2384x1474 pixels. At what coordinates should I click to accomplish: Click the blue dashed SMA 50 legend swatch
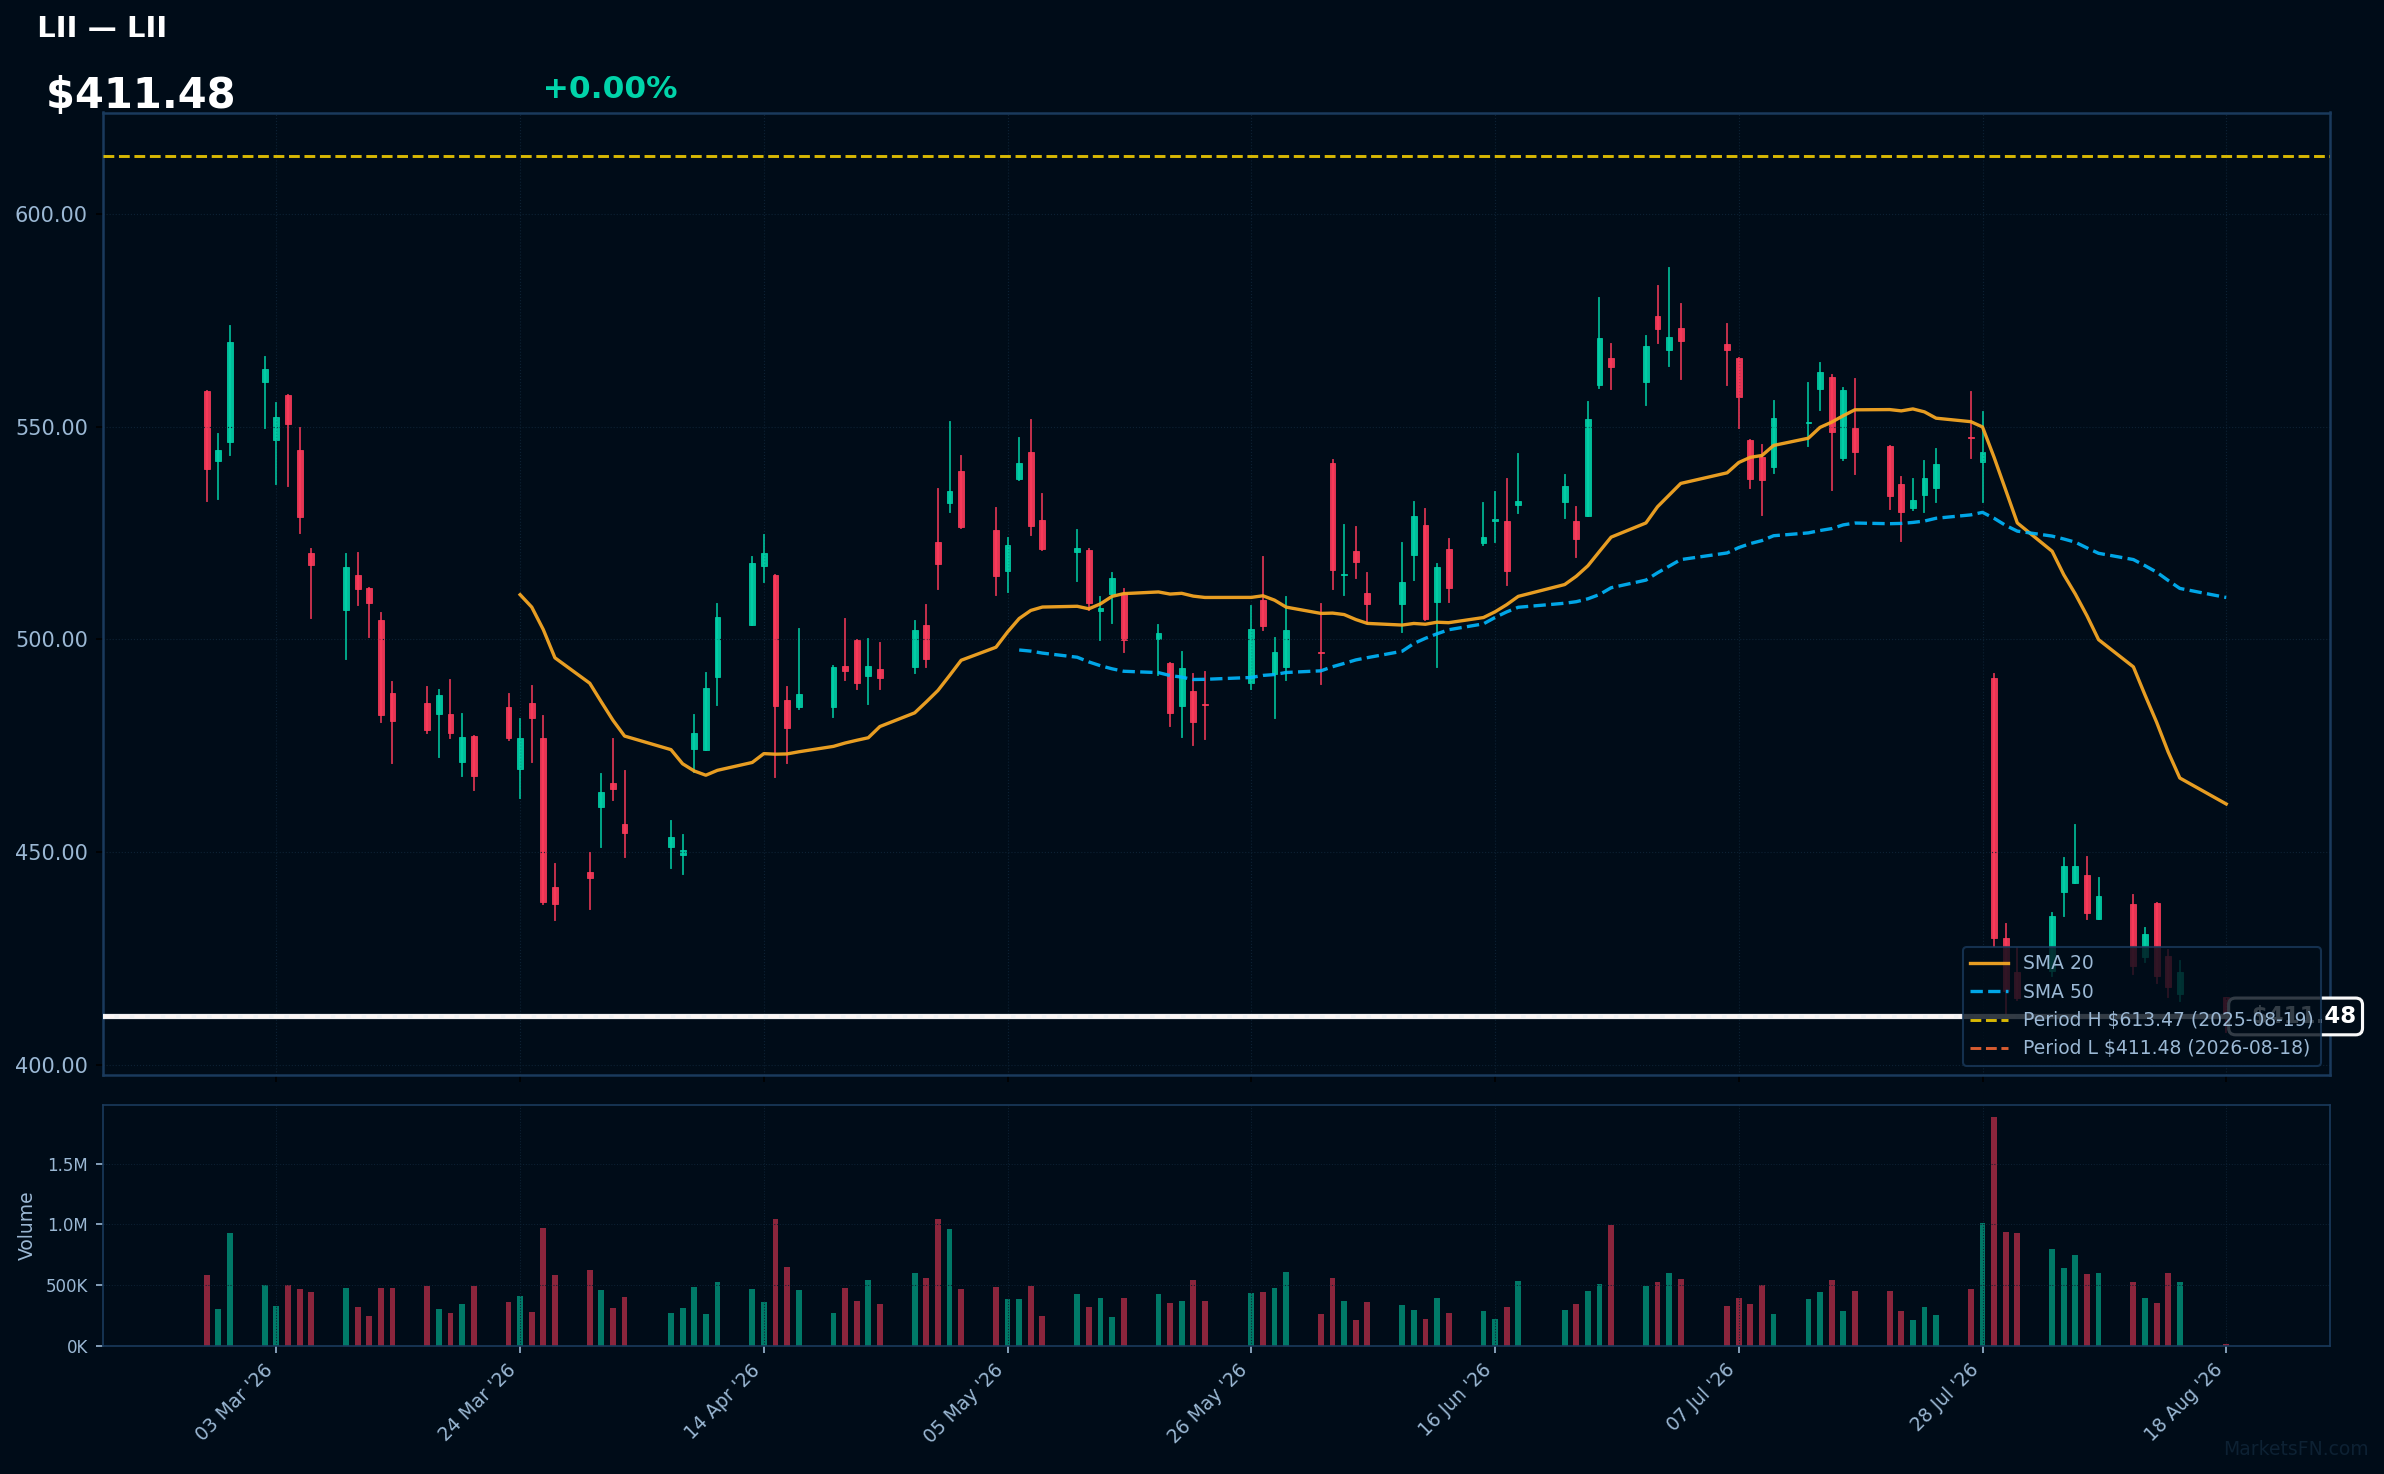(1989, 992)
